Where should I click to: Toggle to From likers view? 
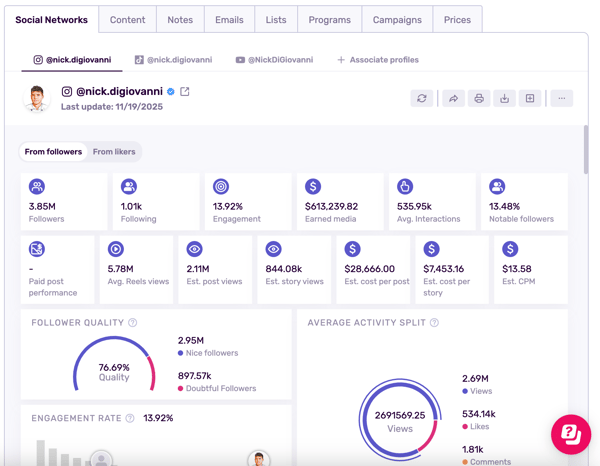pos(114,152)
